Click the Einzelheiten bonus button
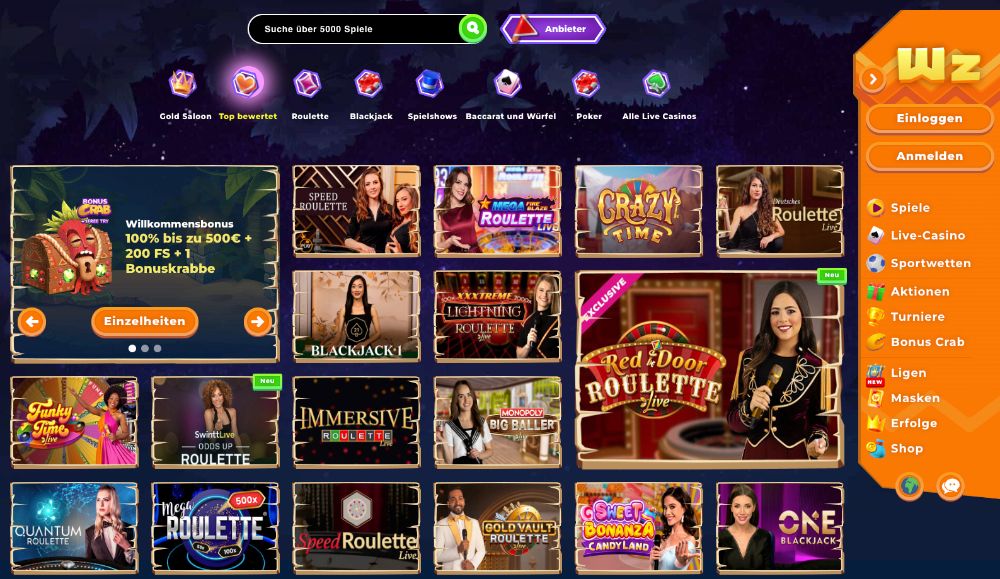The image size is (1000, 579). click(145, 321)
